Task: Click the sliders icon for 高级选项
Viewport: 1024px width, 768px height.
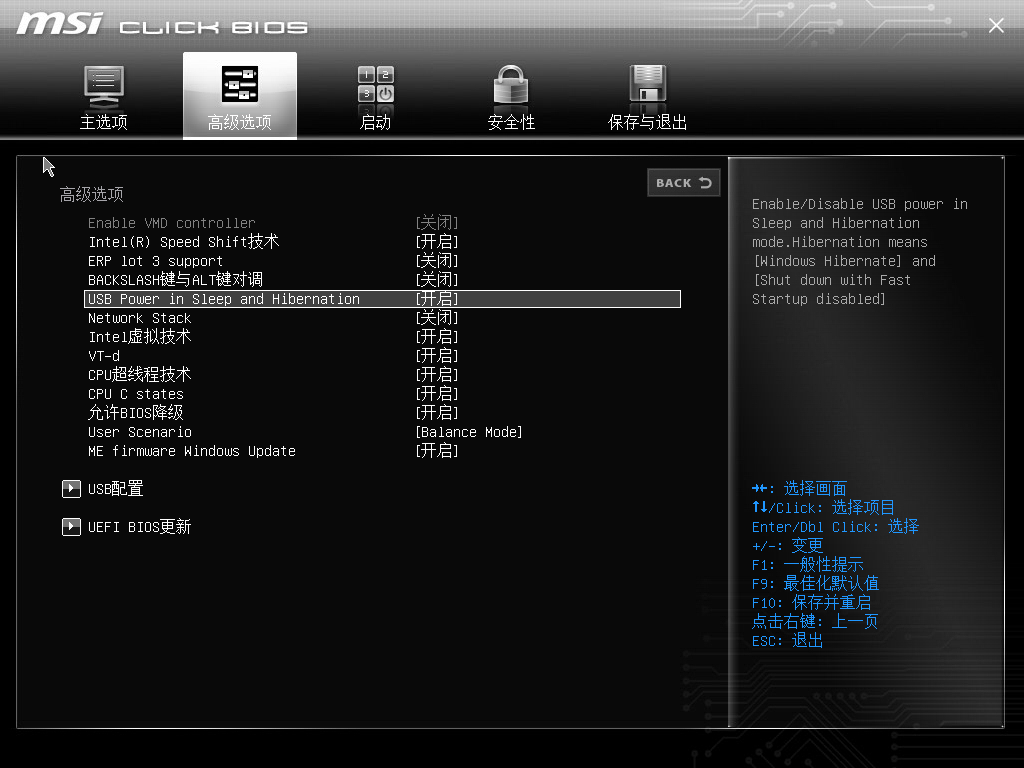Action: [x=240, y=85]
